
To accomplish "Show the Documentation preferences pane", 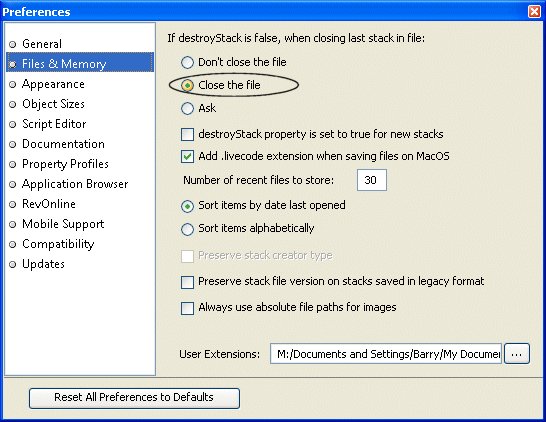I will pos(63,144).
